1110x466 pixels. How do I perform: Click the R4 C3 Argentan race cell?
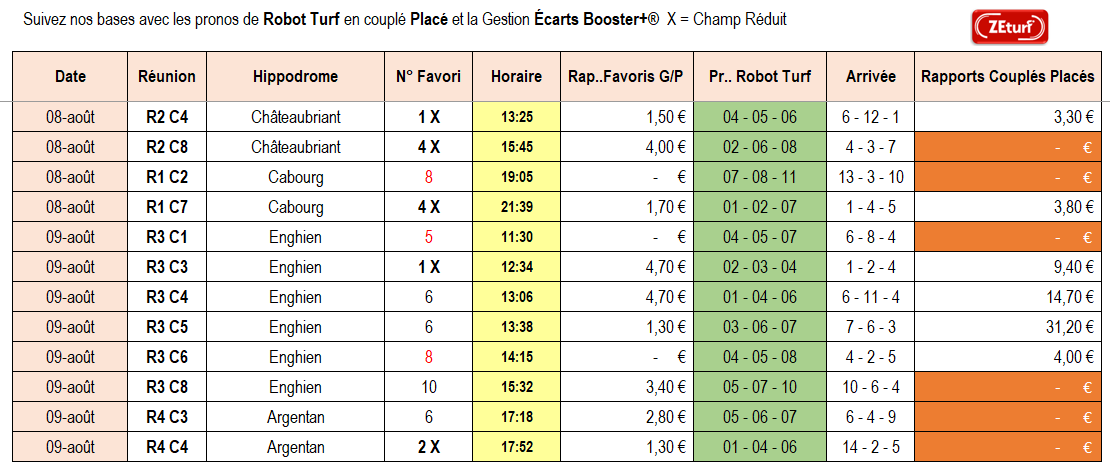(167, 418)
